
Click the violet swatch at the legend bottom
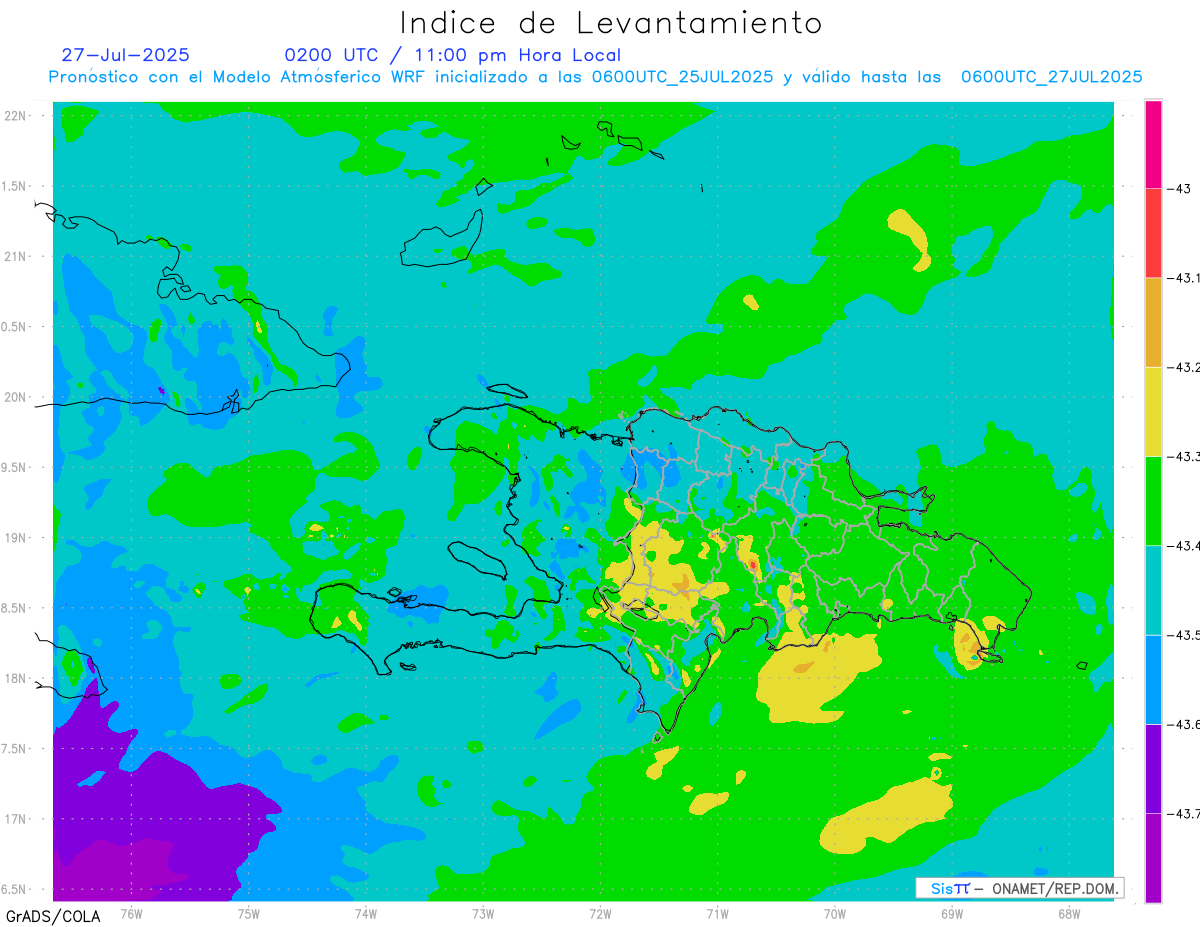(1153, 857)
